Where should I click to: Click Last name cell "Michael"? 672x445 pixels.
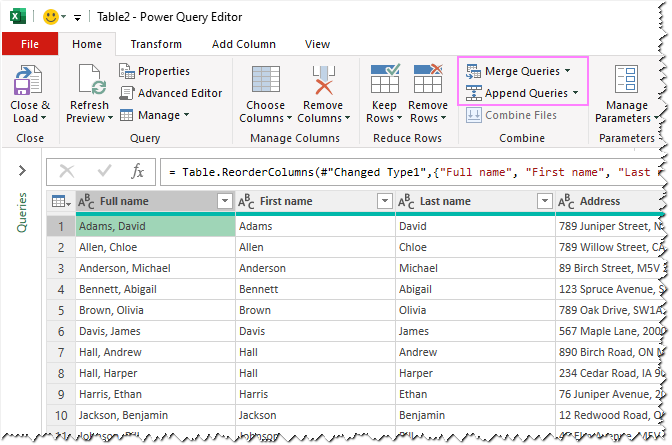pyautogui.click(x=475, y=268)
